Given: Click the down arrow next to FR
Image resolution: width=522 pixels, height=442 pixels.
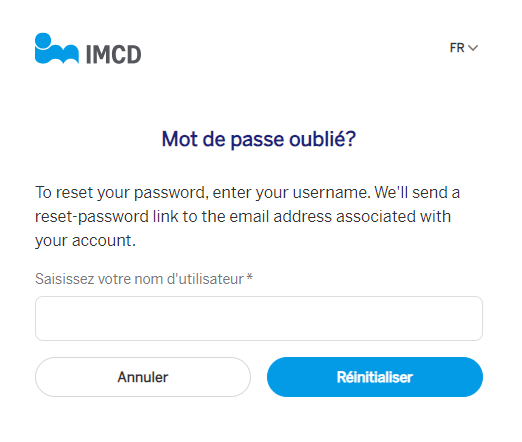Looking at the screenshot, I should click(x=473, y=48).
